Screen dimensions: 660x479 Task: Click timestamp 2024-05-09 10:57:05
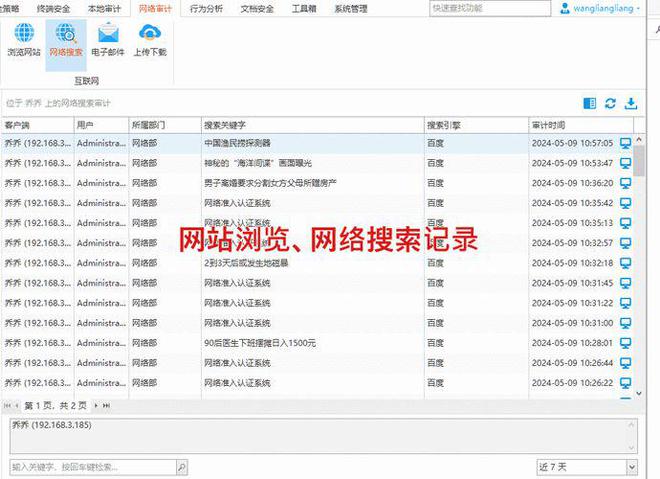click(x=572, y=144)
